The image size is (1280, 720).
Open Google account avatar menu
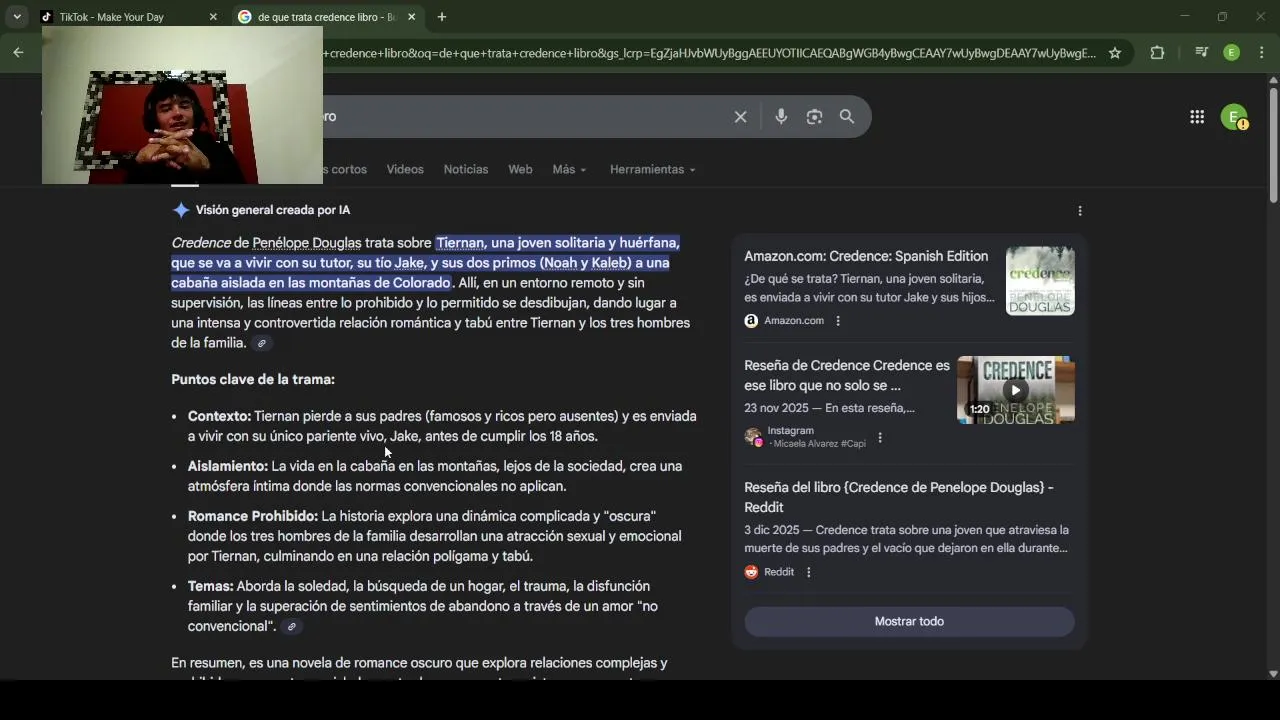[1235, 117]
